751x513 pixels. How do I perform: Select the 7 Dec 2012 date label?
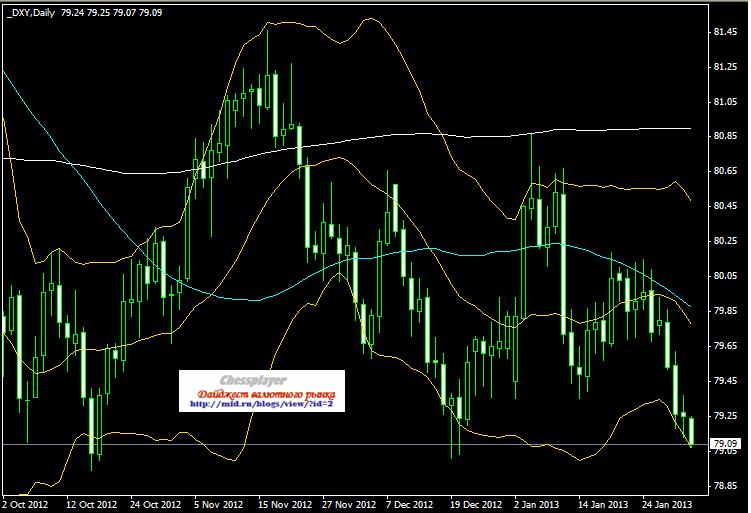click(x=408, y=504)
